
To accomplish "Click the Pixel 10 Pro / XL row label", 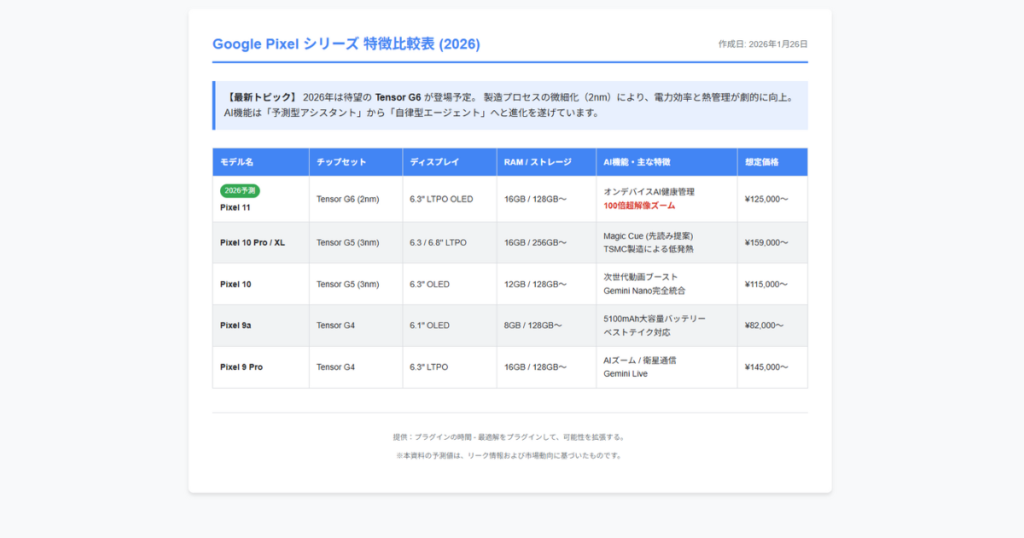I will pos(252,242).
